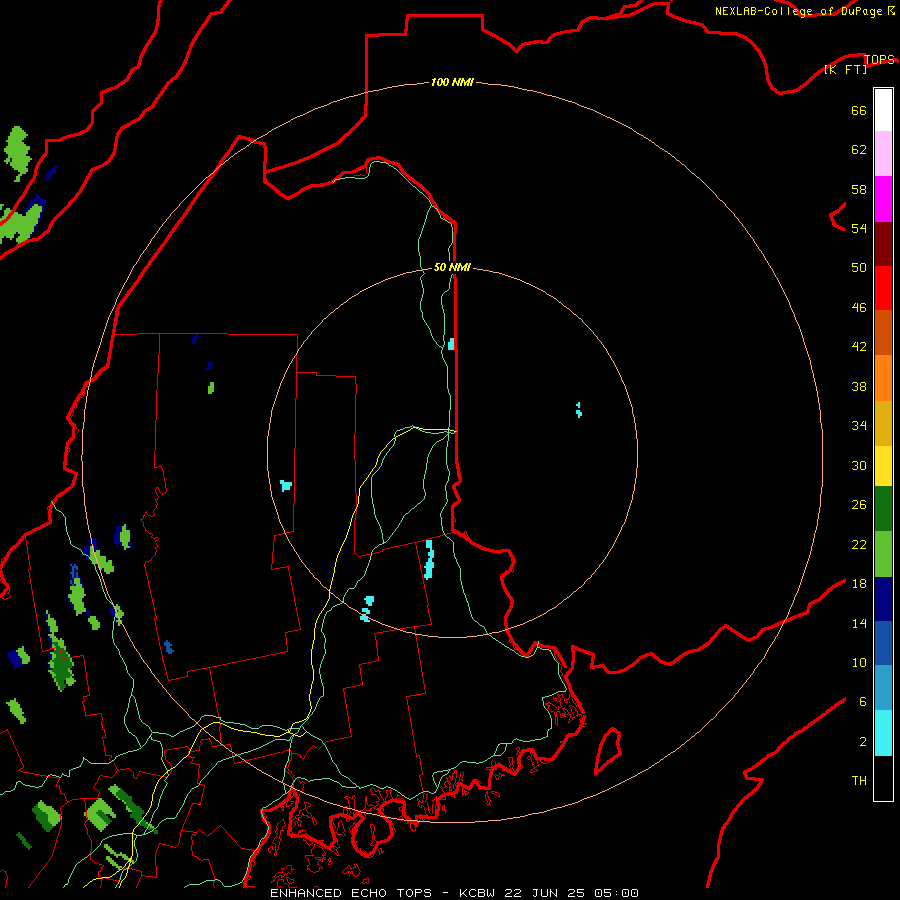Viewport: 900px width, 900px height.
Task: Click the bright red legend swatch
Action: (883, 288)
